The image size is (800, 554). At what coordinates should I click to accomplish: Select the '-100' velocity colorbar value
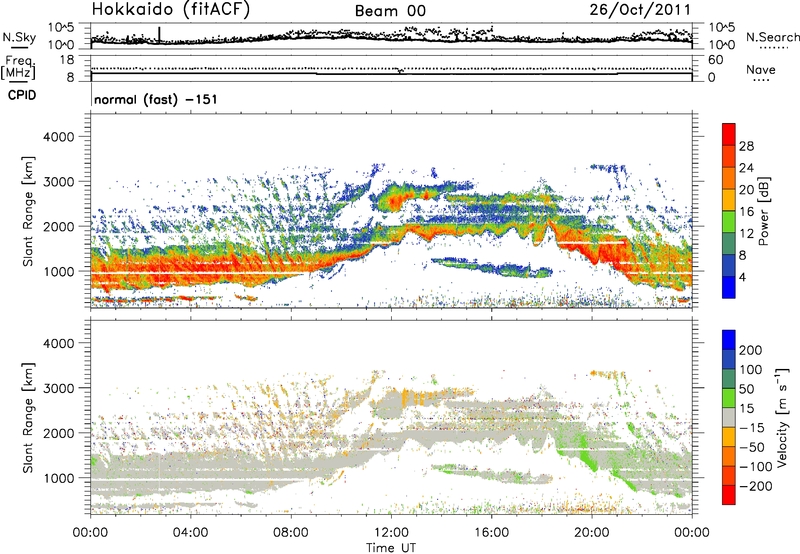756,467
